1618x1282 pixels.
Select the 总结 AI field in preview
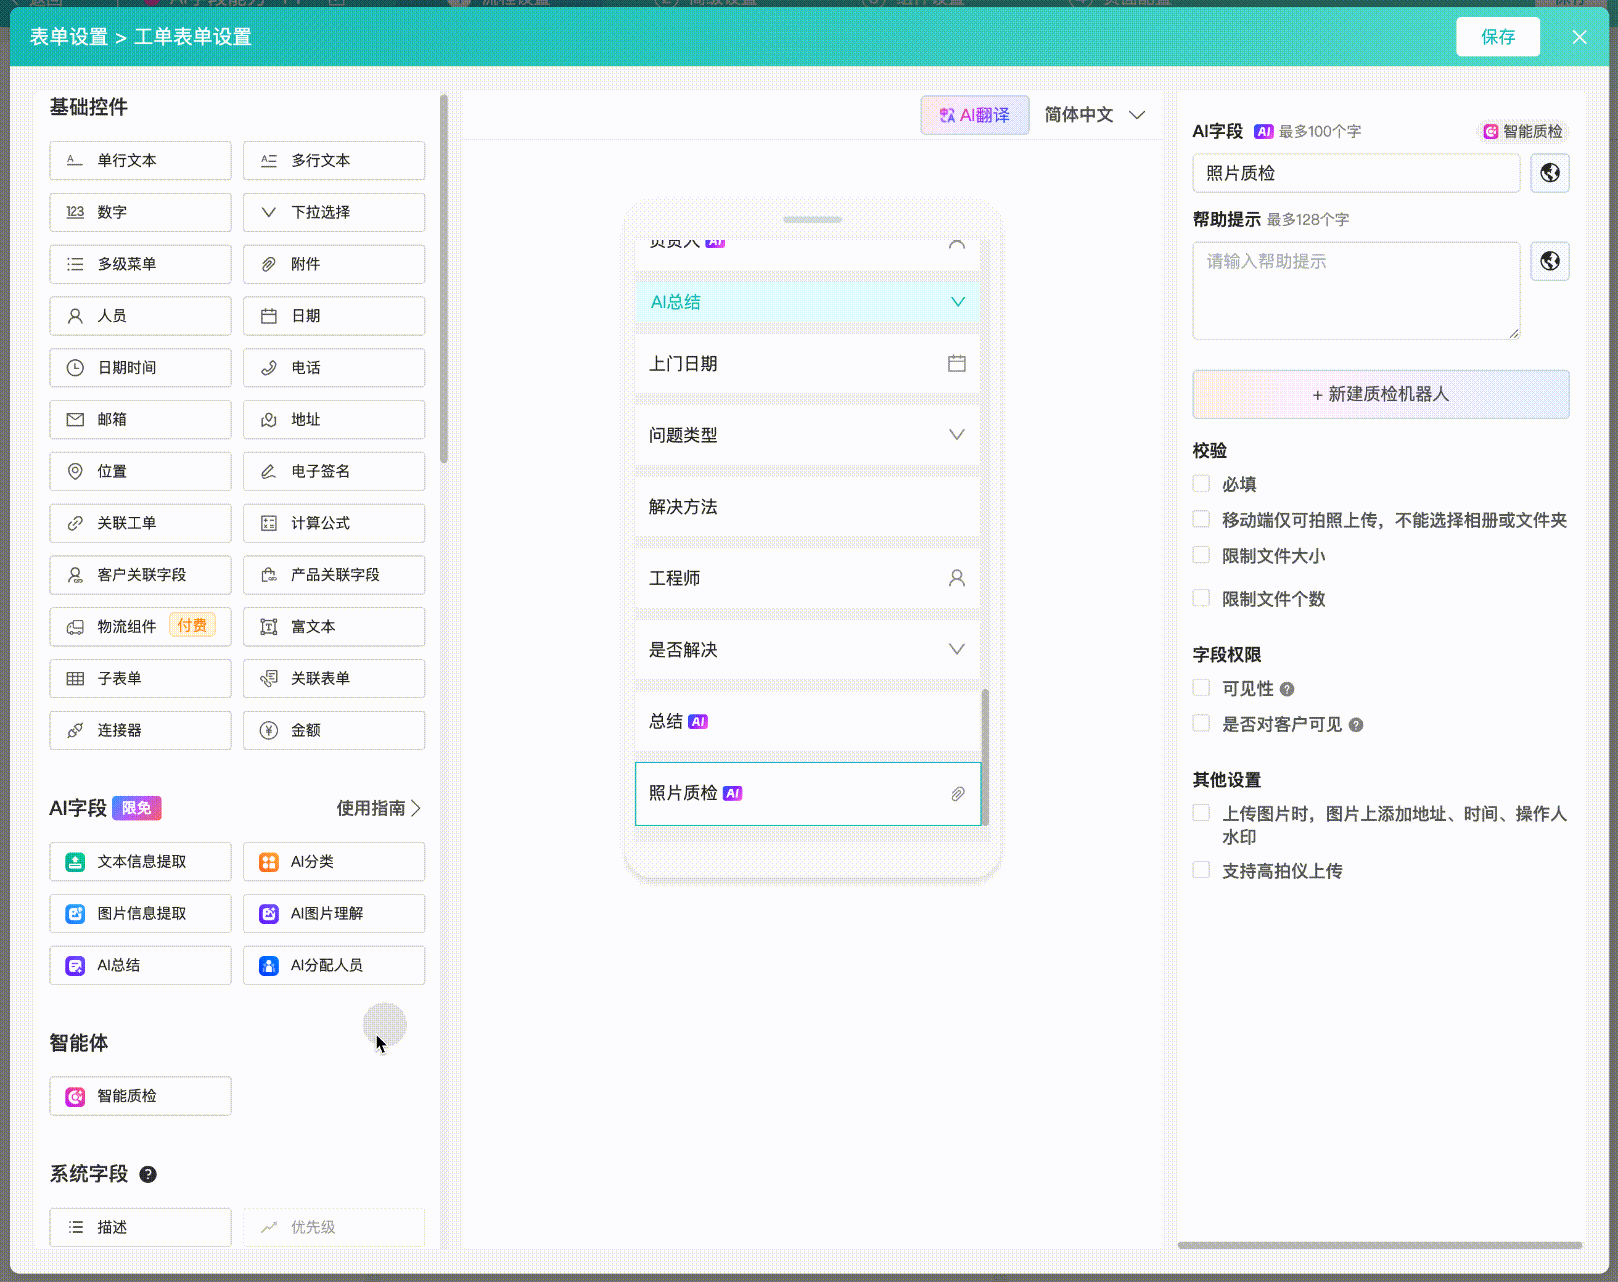808,721
